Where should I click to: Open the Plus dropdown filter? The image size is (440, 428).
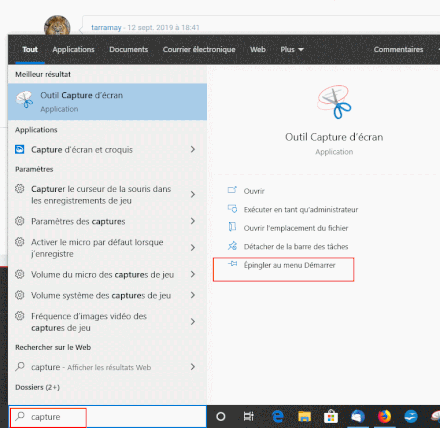[x=292, y=49]
